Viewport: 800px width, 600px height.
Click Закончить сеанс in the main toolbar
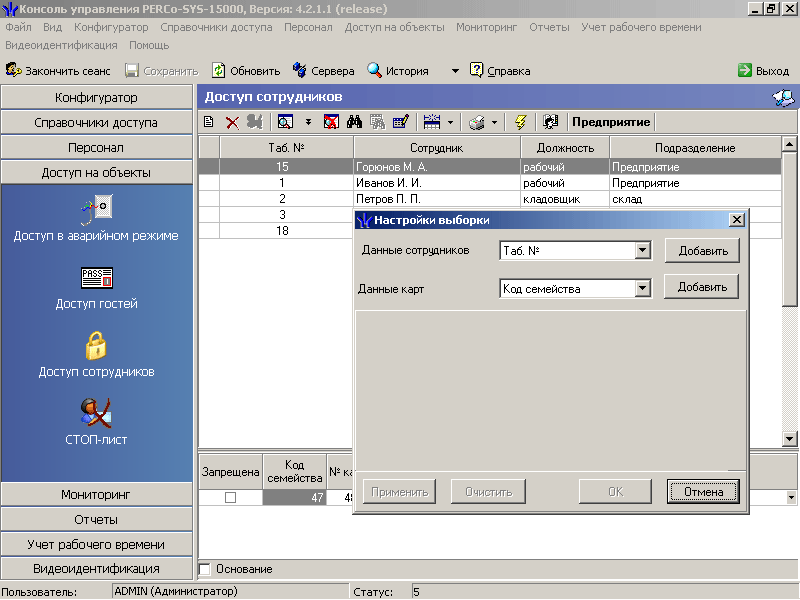[x=58, y=70]
